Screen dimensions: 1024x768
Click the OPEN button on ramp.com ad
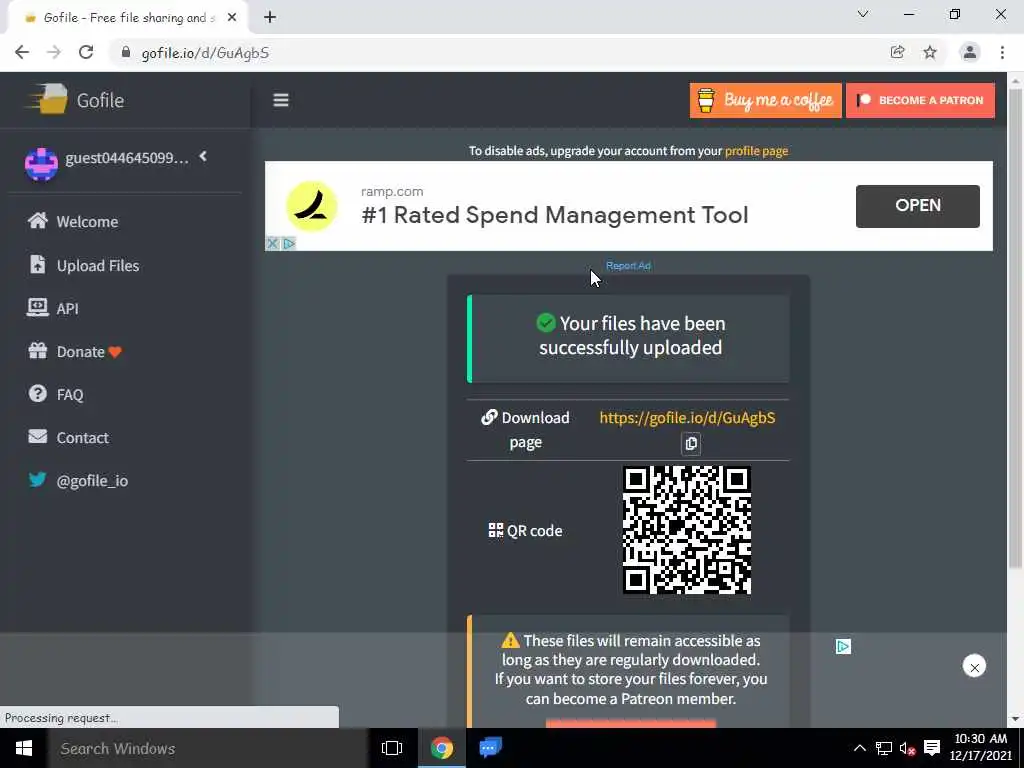(x=918, y=206)
